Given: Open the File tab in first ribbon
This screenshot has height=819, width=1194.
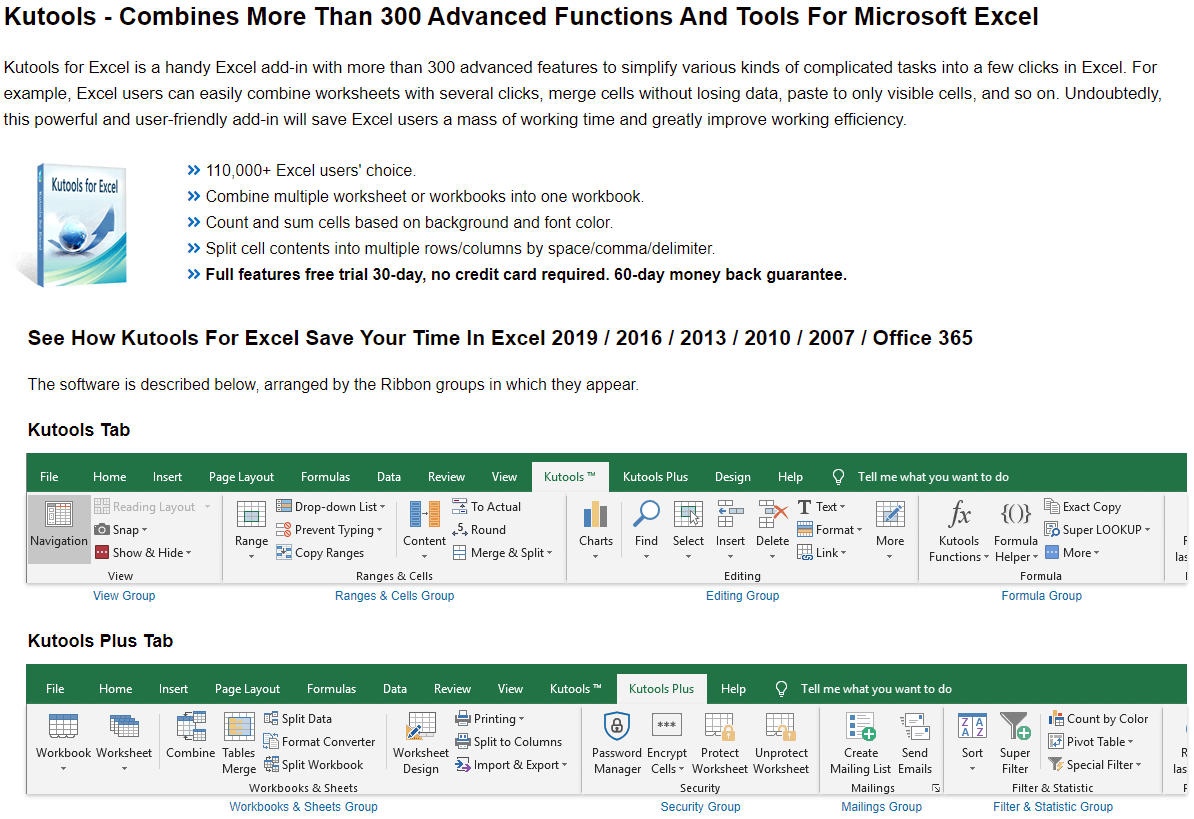Looking at the screenshot, I should point(49,477).
